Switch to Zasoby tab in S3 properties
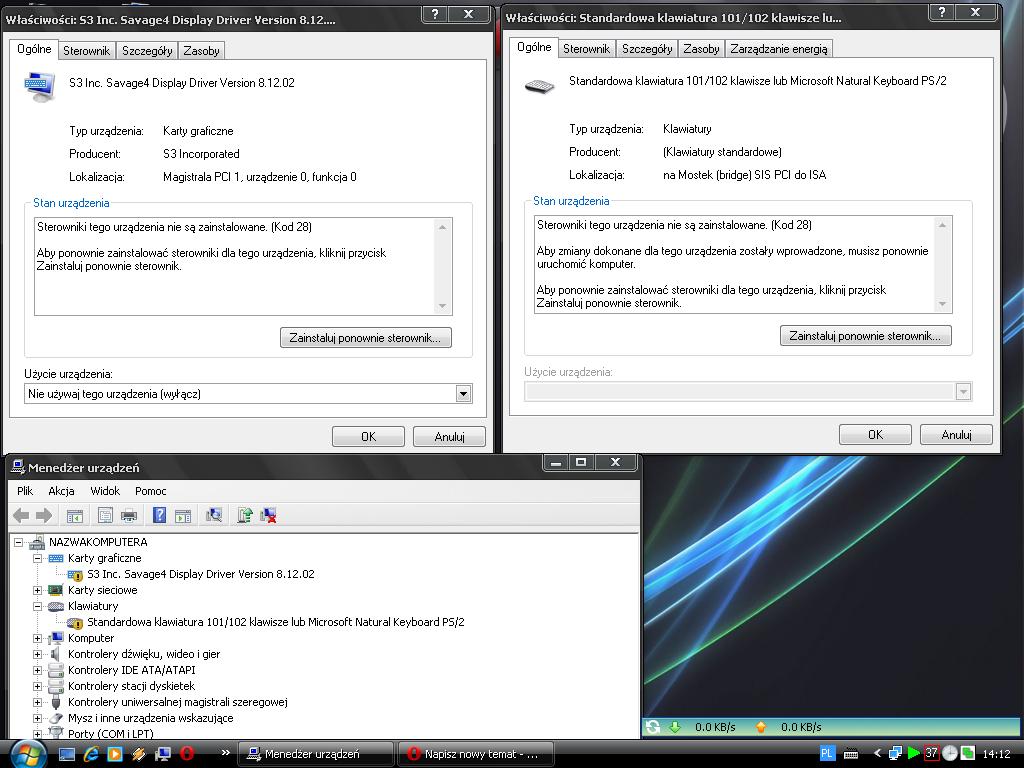 click(201, 51)
